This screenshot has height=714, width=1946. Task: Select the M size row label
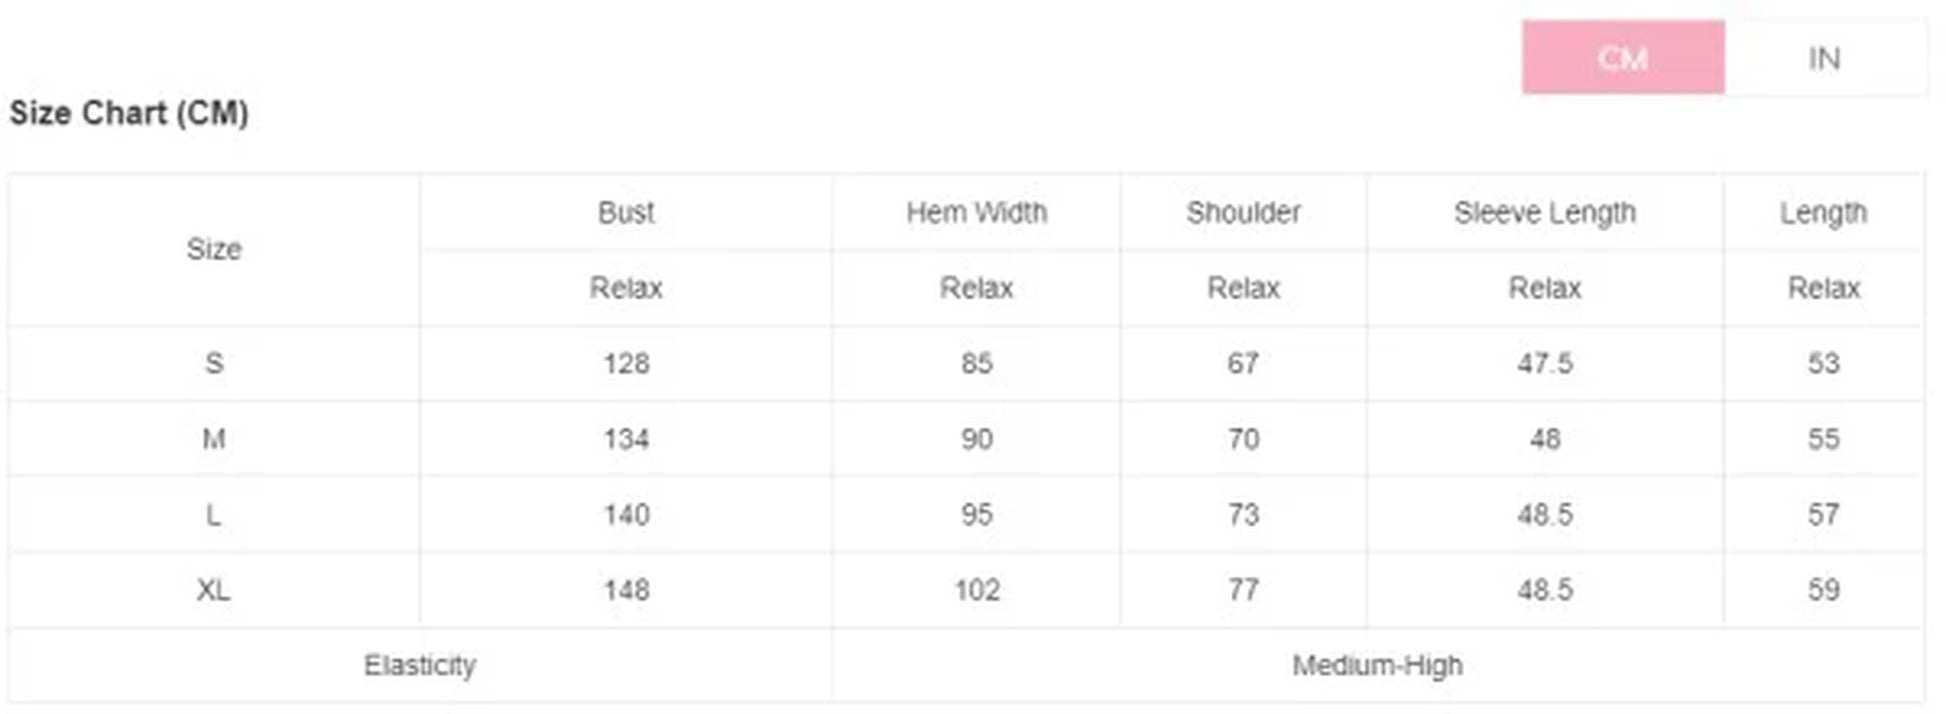(x=214, y=439)
